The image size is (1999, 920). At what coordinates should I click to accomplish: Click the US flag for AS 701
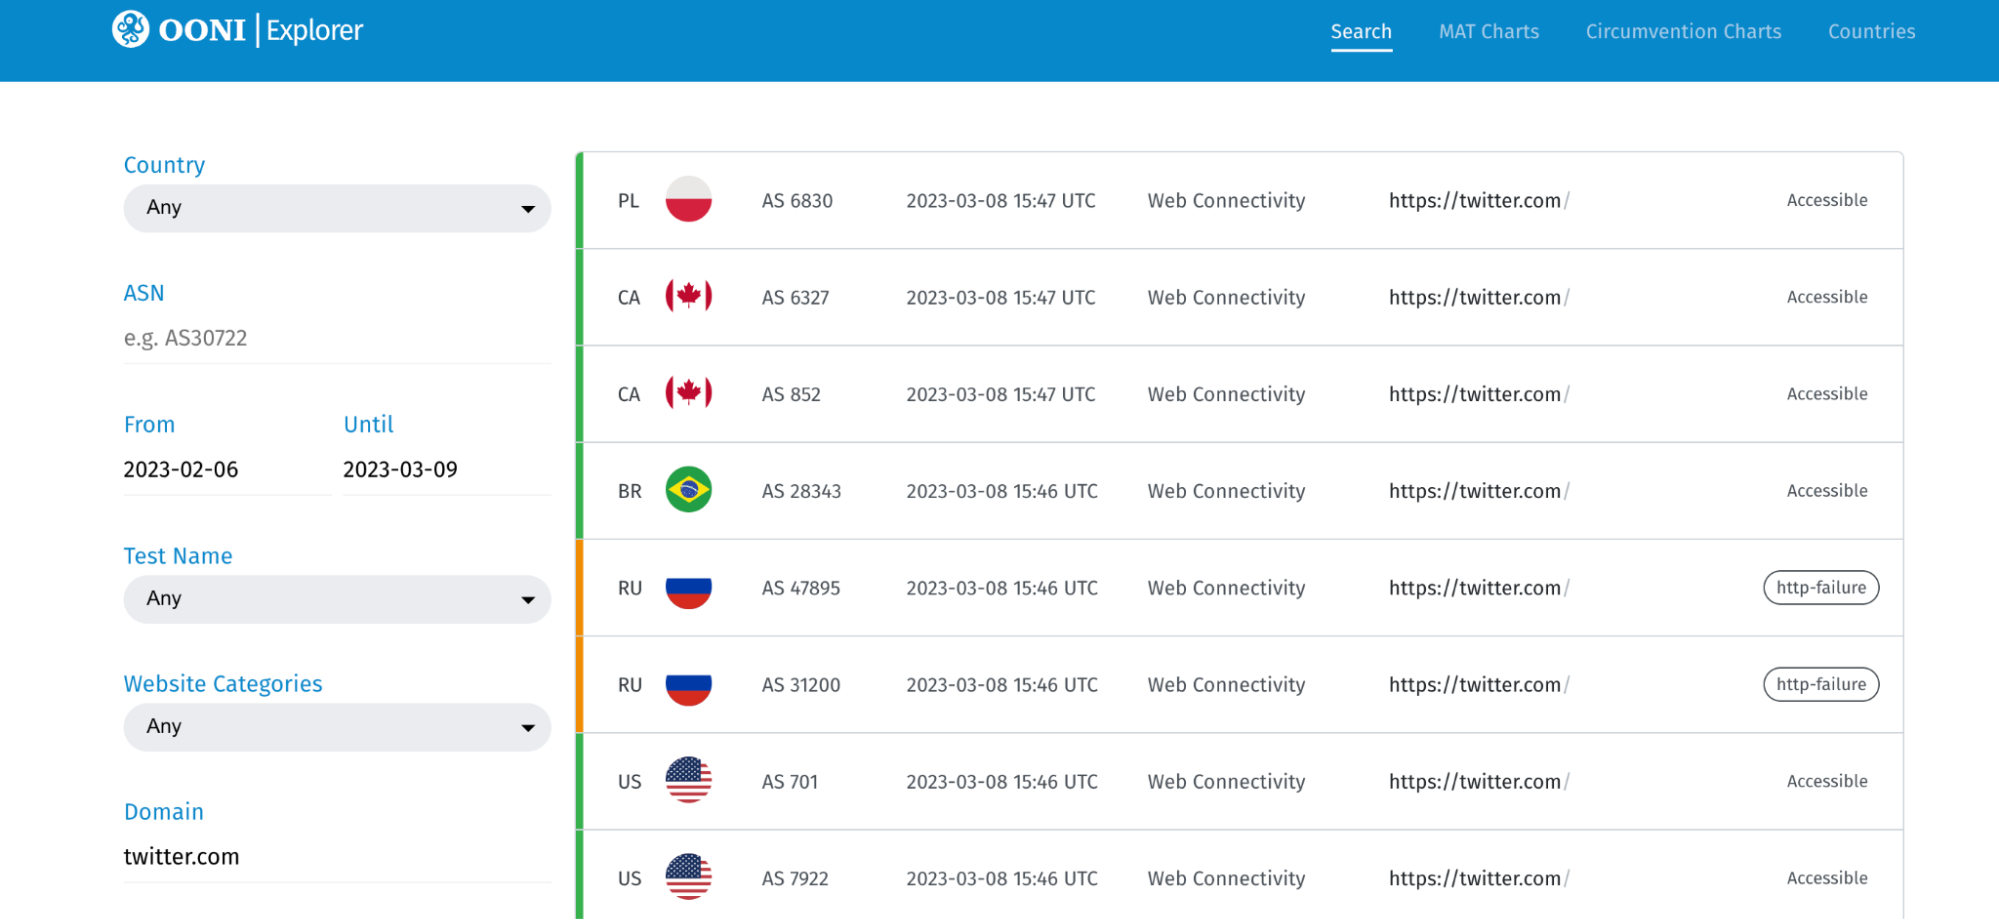coord(688,781)
